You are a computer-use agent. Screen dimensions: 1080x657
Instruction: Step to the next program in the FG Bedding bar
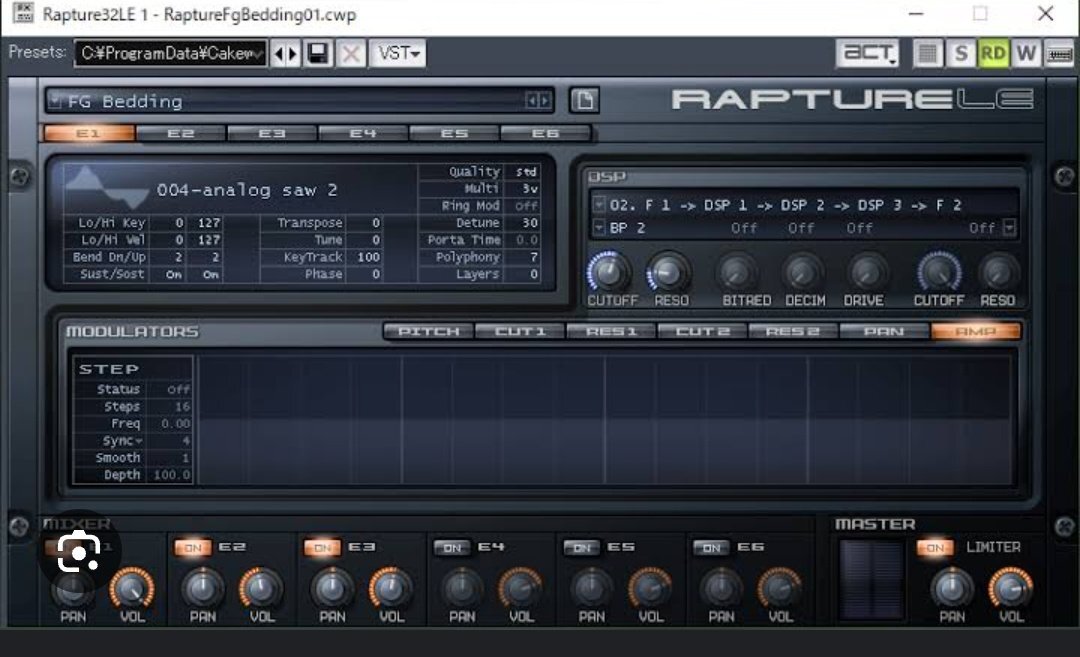tap(544, 101)
